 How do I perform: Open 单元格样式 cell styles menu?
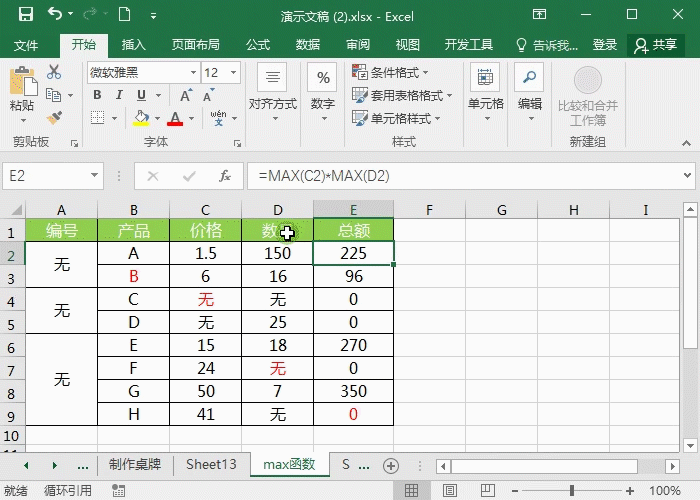pyautogui.click(x=396, y=118)
